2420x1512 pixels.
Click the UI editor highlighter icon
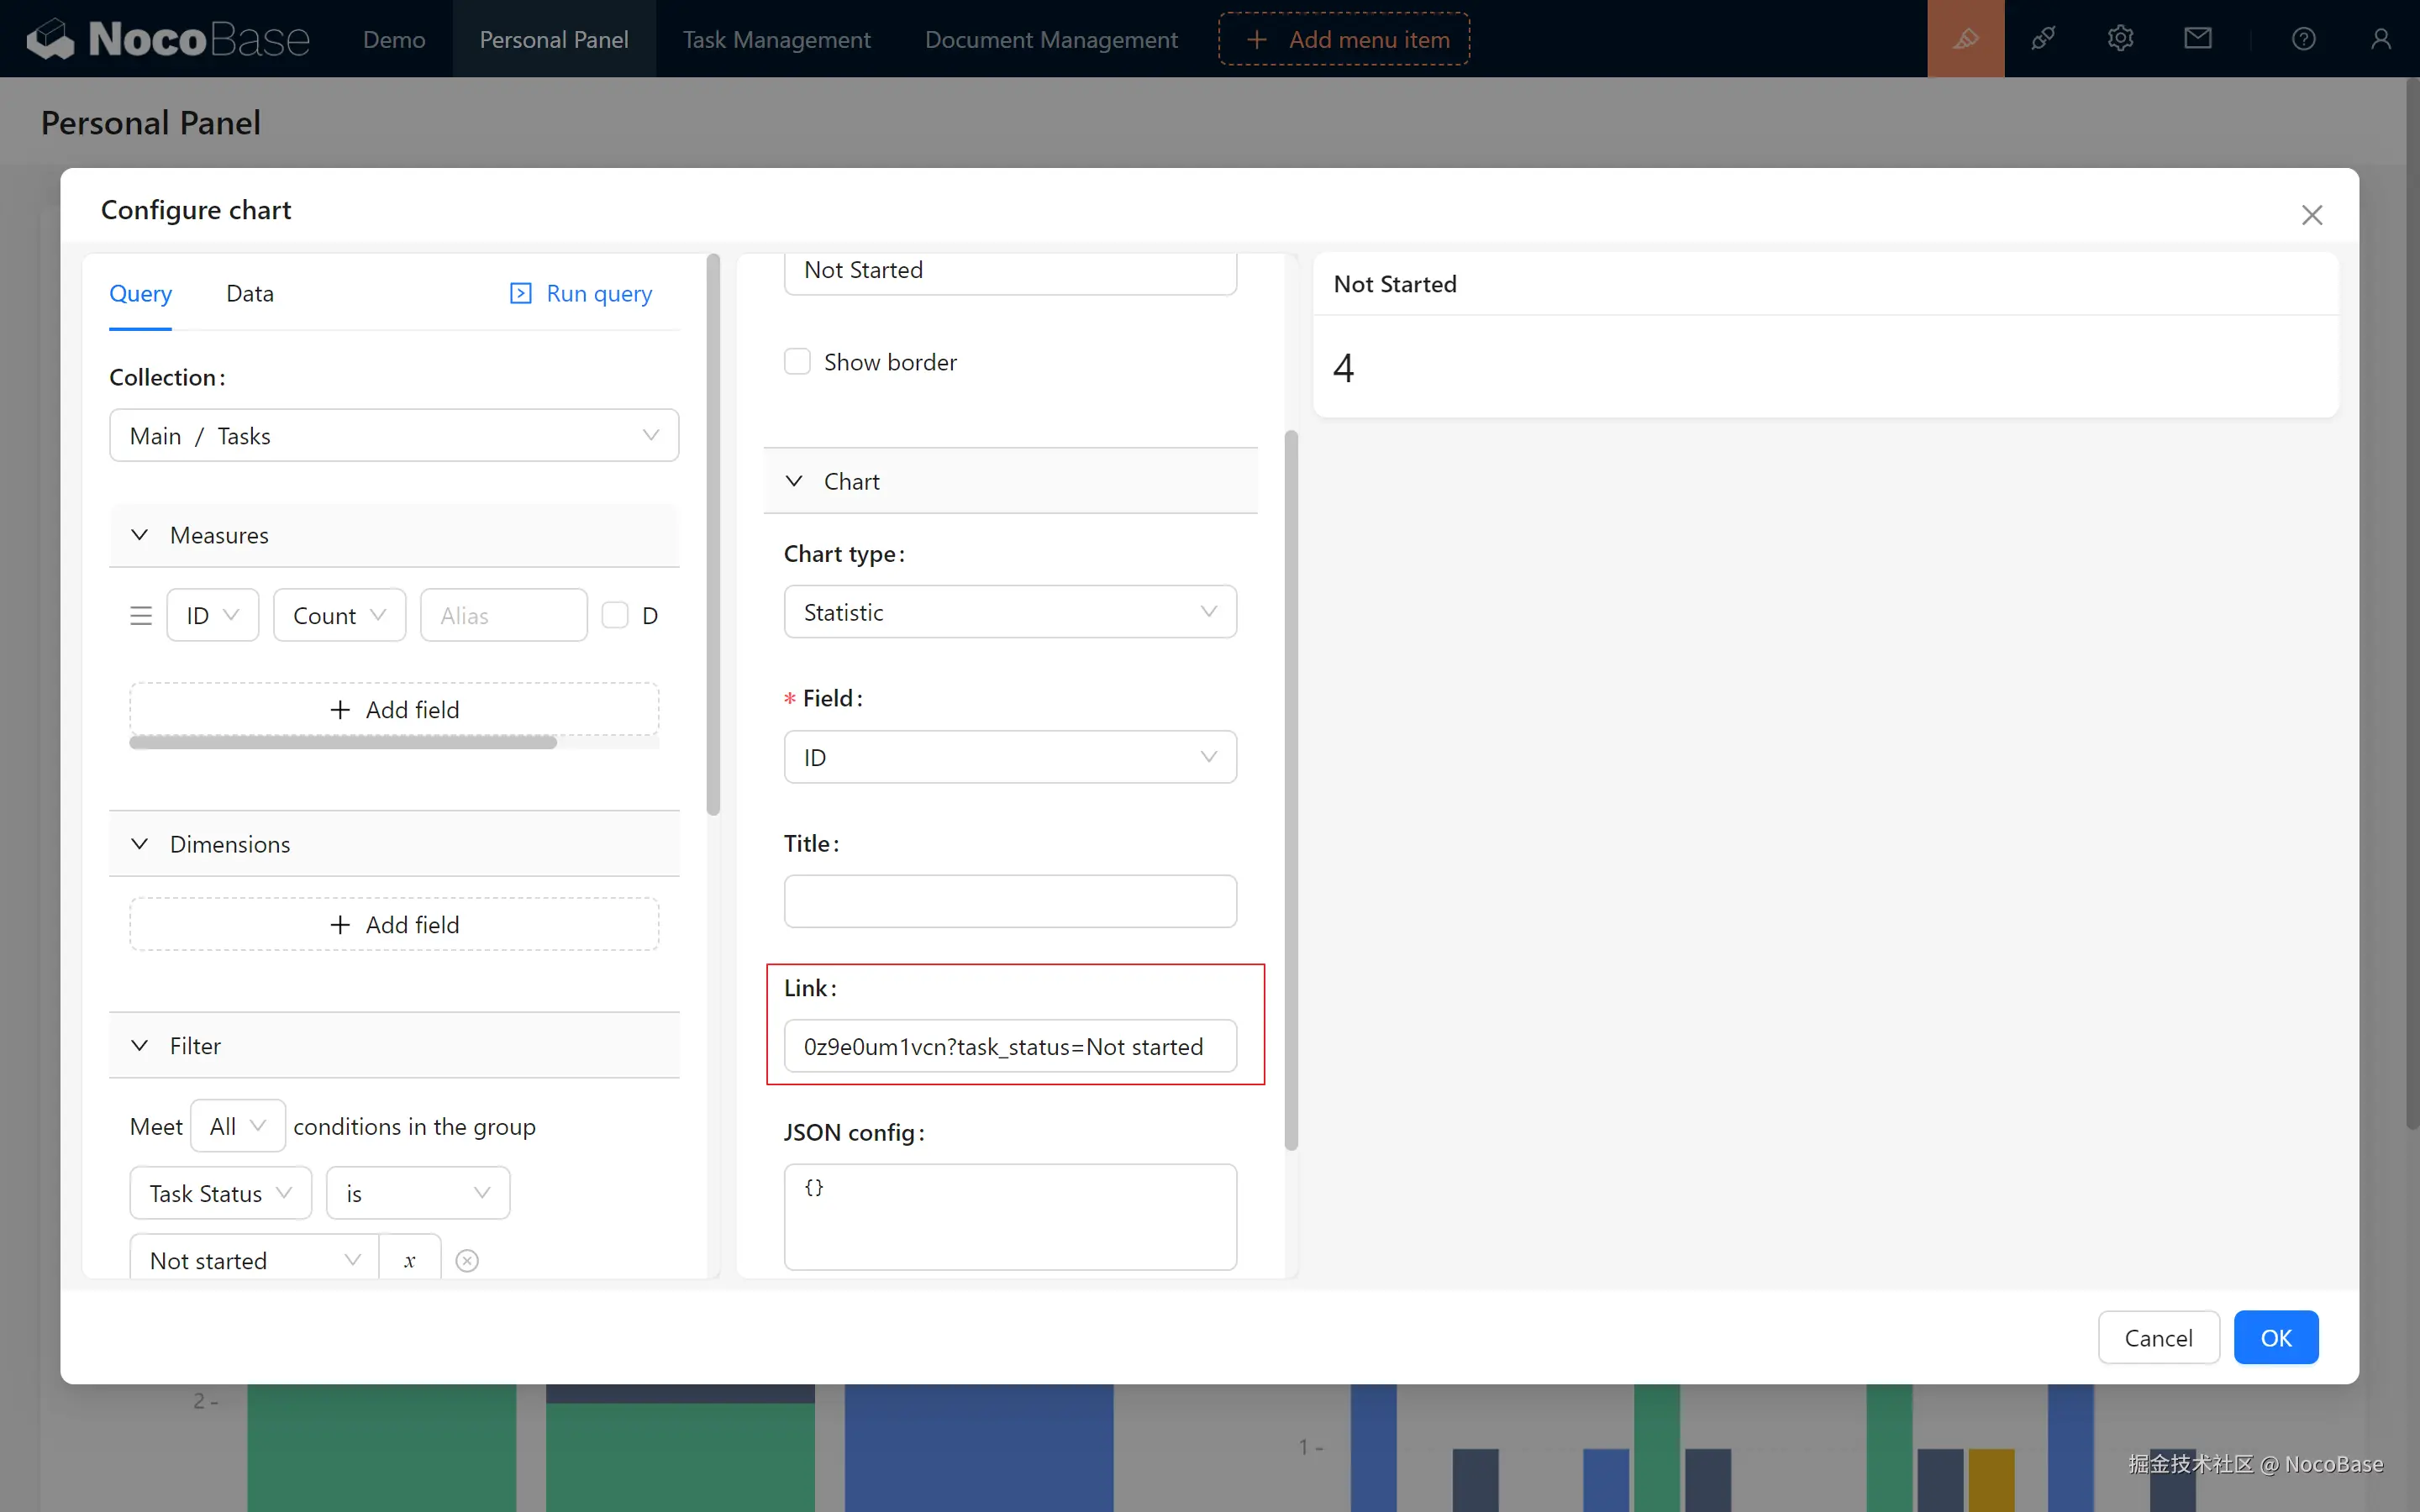point(1965,39)
